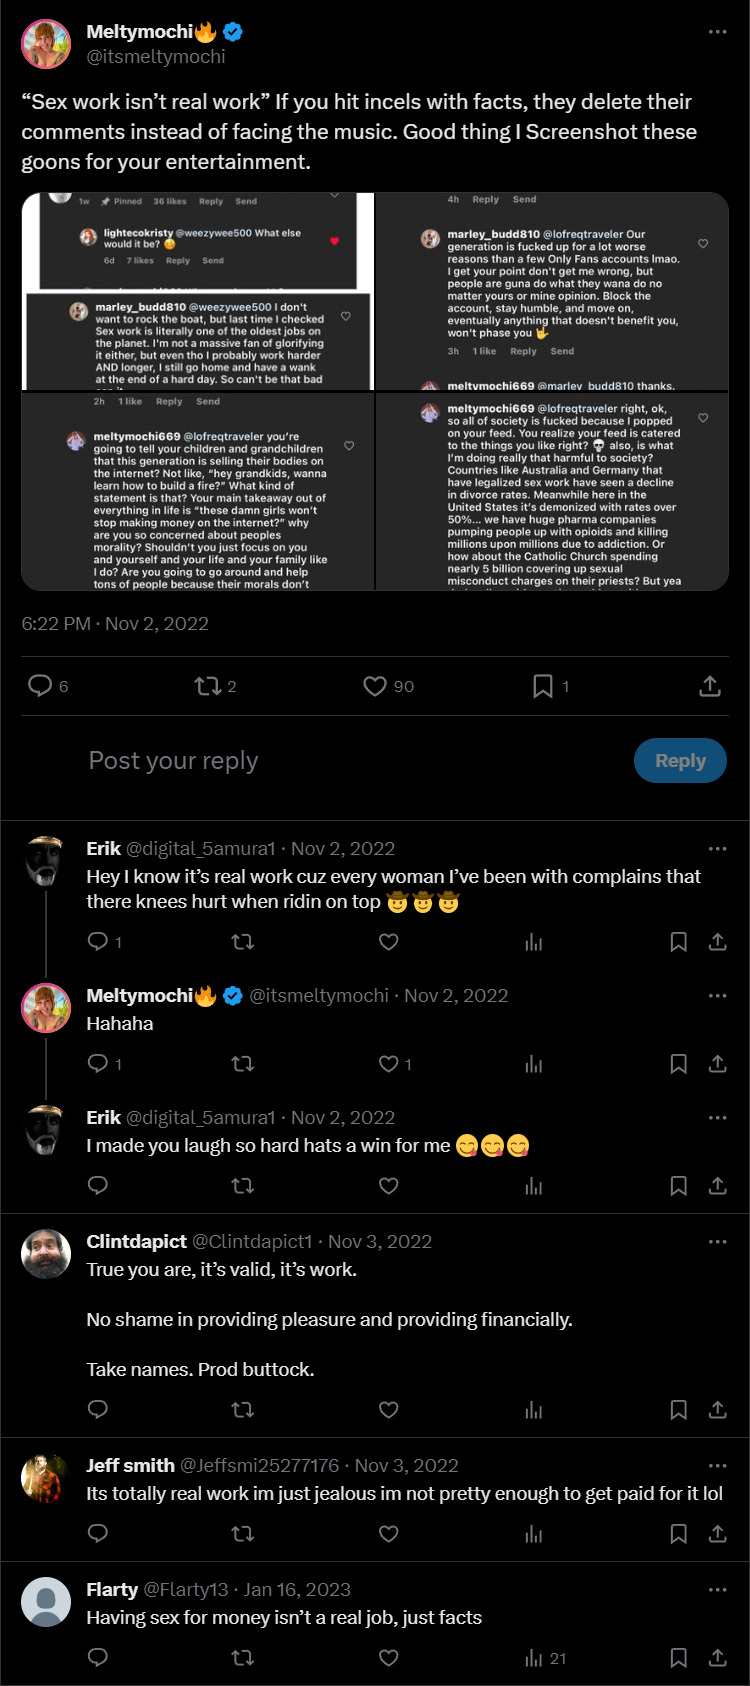Bookmark the main post
This screenshot has width=750, height=1686.
(543, 686)
